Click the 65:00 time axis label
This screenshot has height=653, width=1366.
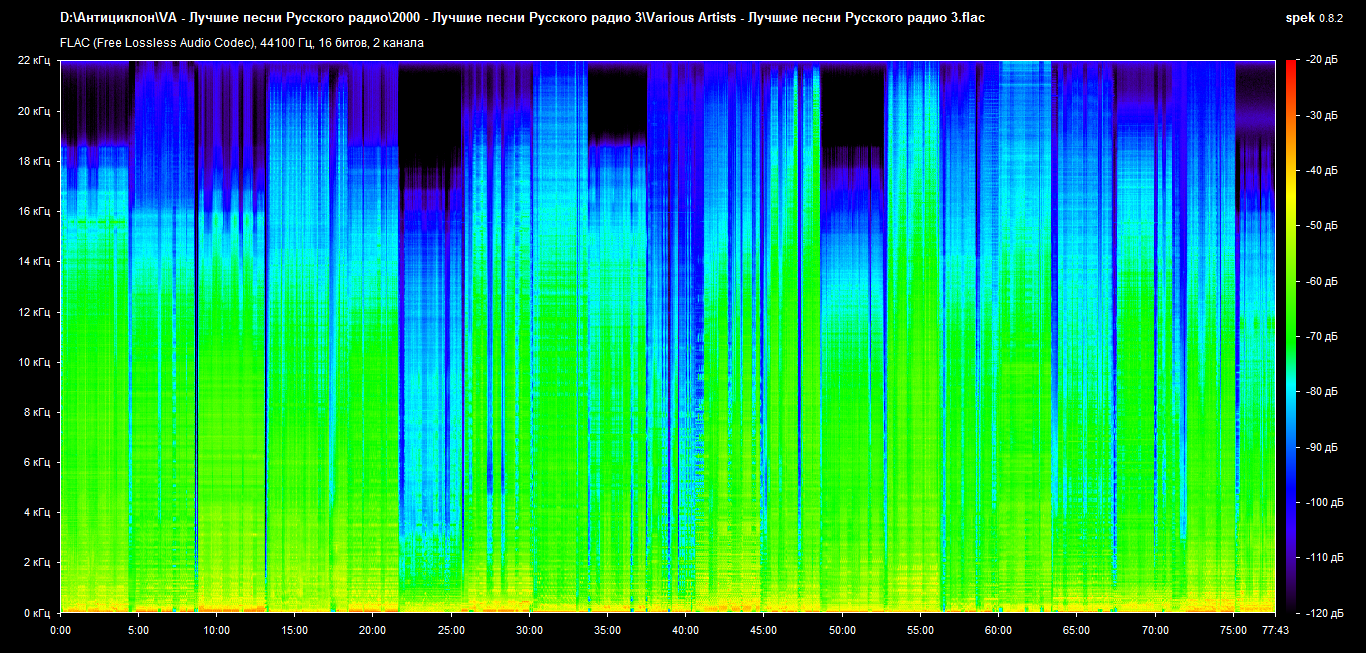point(1076,630)
